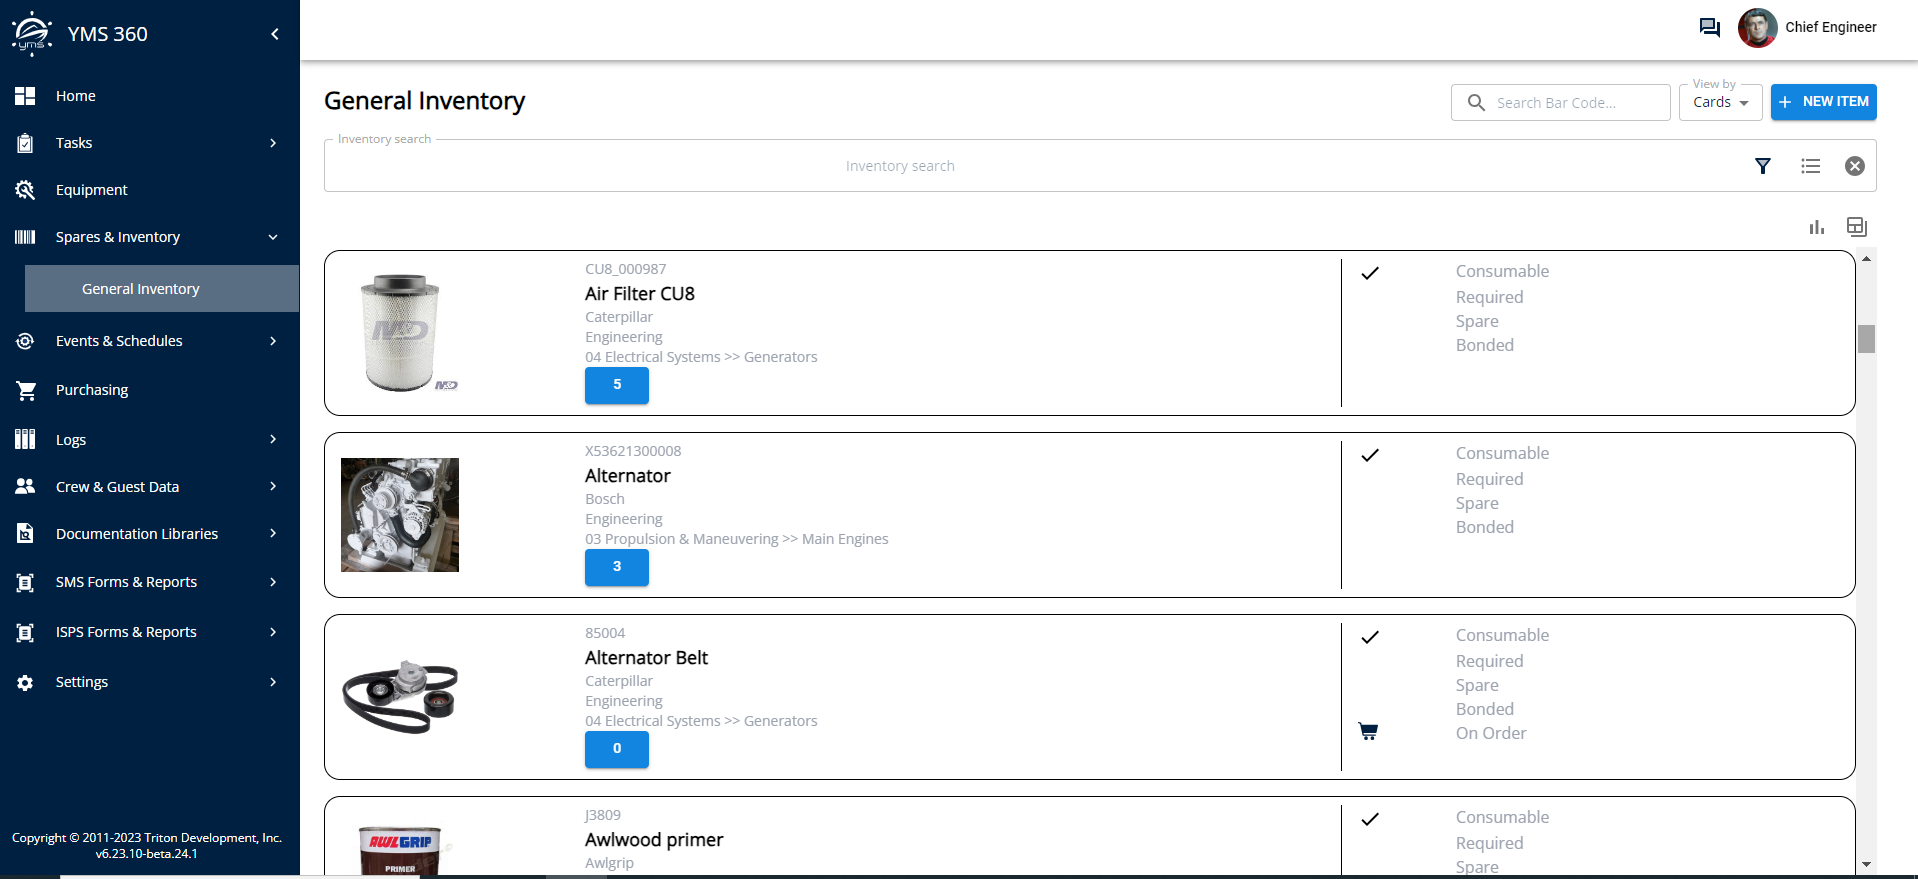Open the chat messages icon in header
This screenshot has height=879, width=1918.
[x=1709, y=27]
